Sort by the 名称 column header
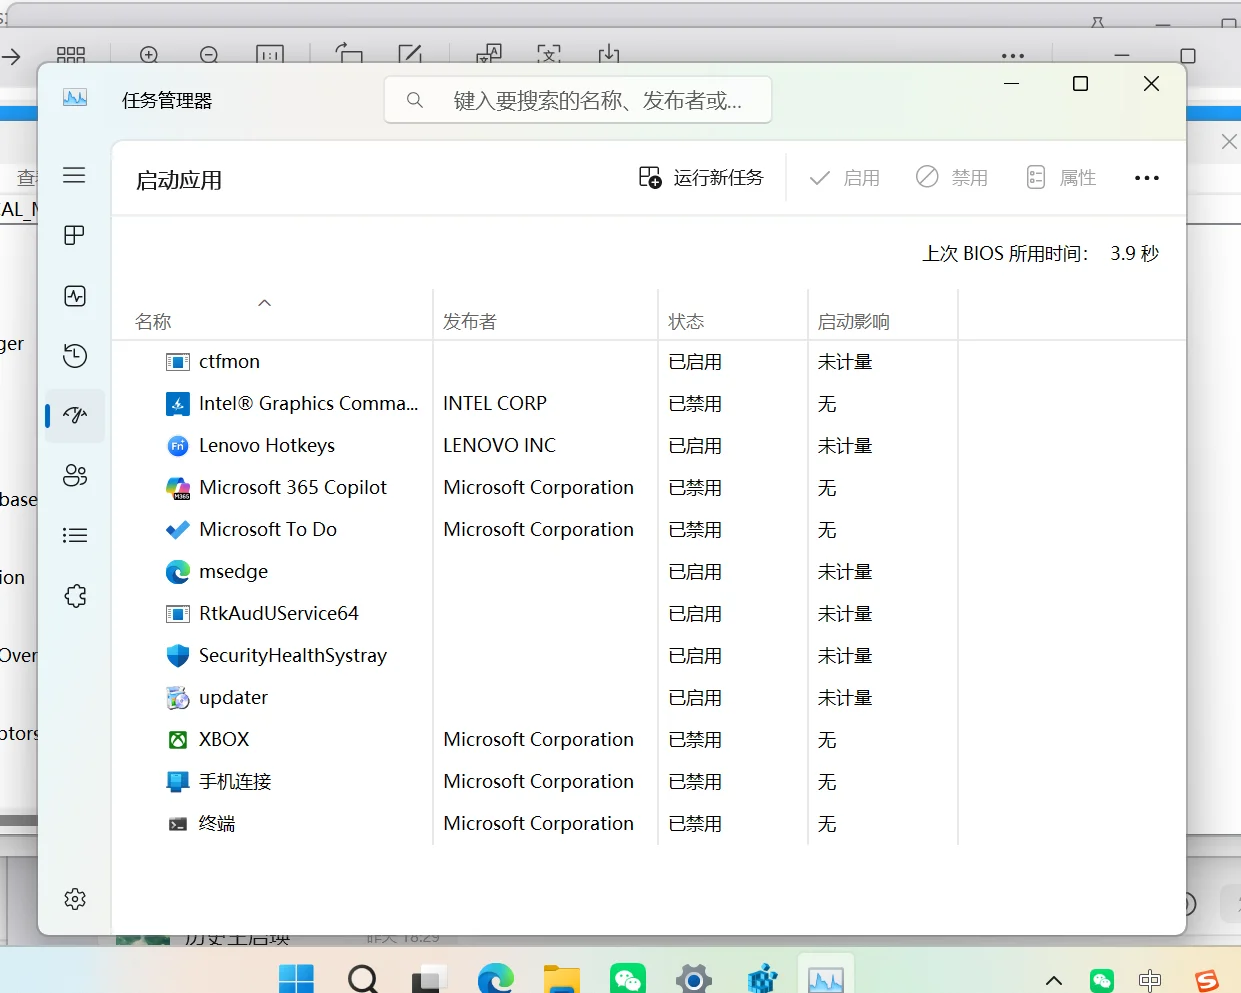1241x993 pixels. coord(153,322)
